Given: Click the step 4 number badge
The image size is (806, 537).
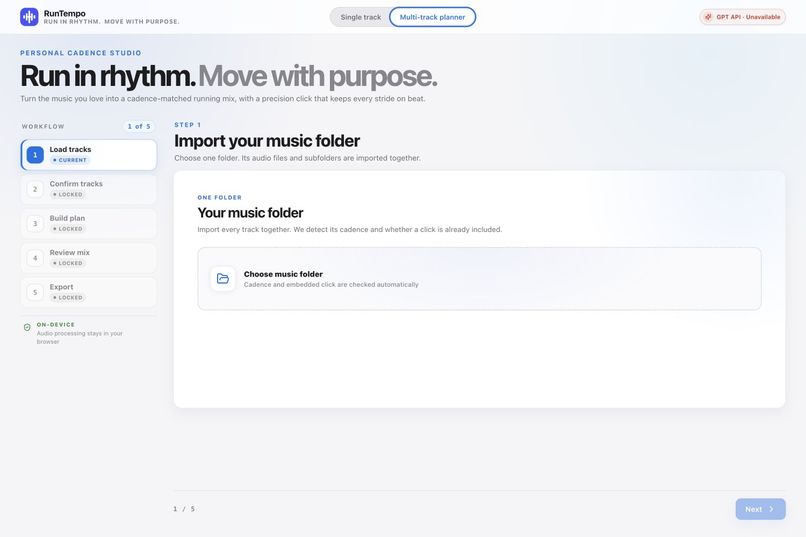Looking at the screenshot, I should tap(35, 258).
